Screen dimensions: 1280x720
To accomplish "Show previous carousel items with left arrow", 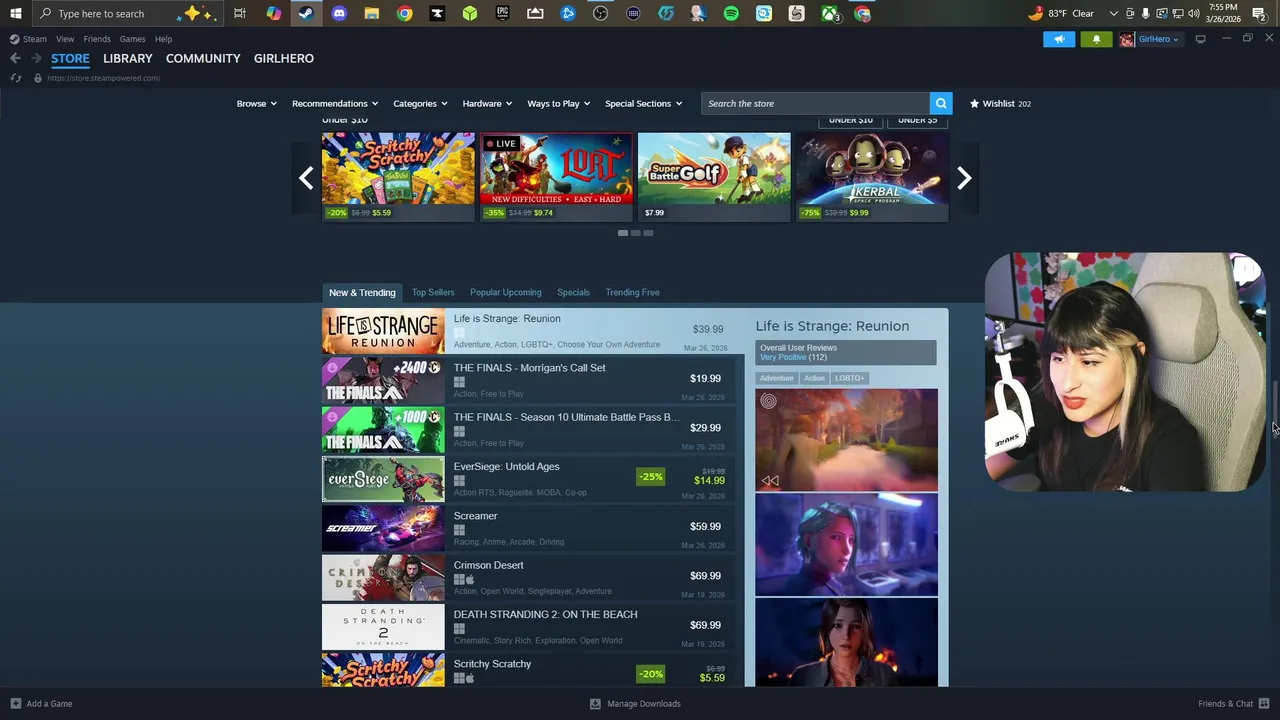I will point(306,178).
